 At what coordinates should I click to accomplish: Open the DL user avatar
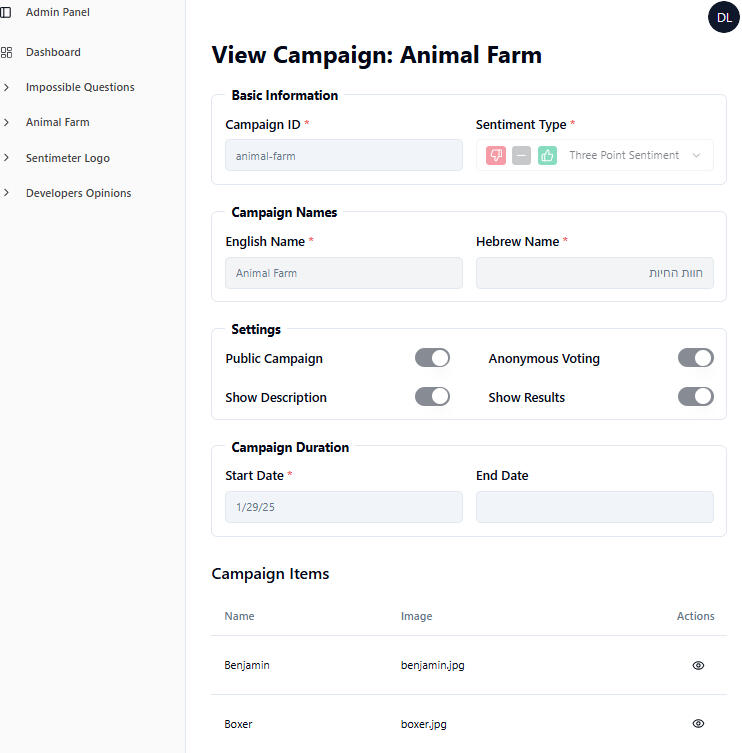pos(724,17)
